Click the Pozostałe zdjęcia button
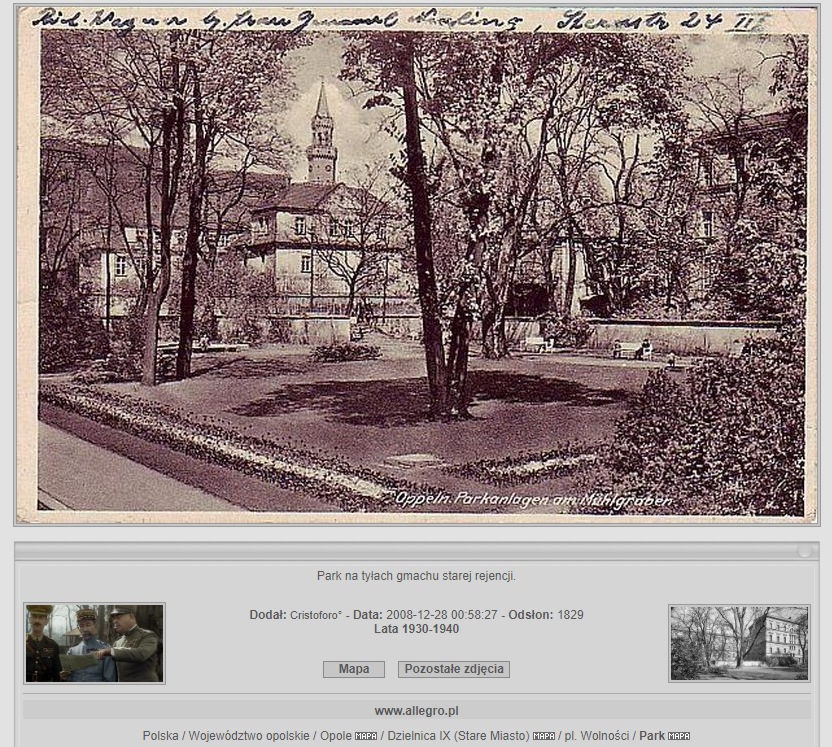832x747 pixels. coord(453,669)
